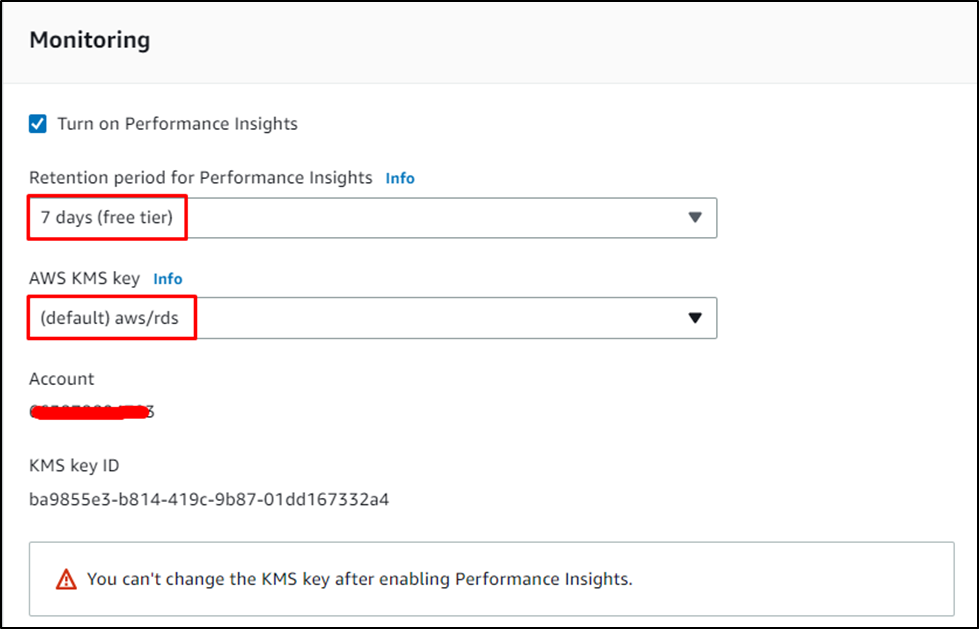Click the KMS key change warning message
This screenshot has width=979, height=629.
(x=360, y=580)
